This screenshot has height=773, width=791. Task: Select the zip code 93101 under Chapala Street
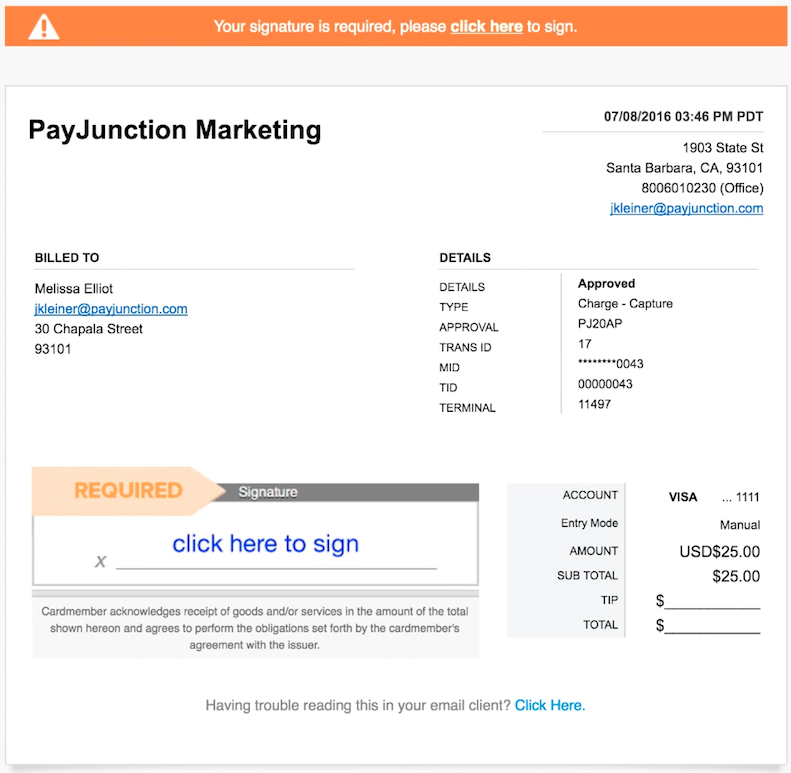[52, 349]
